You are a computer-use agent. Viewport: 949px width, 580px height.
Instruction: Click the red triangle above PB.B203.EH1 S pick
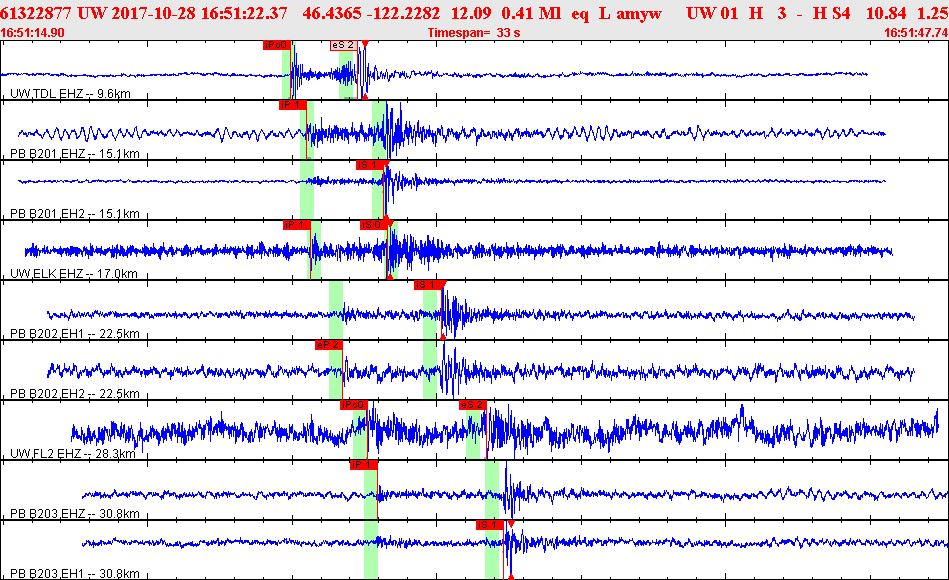[511, 524]
